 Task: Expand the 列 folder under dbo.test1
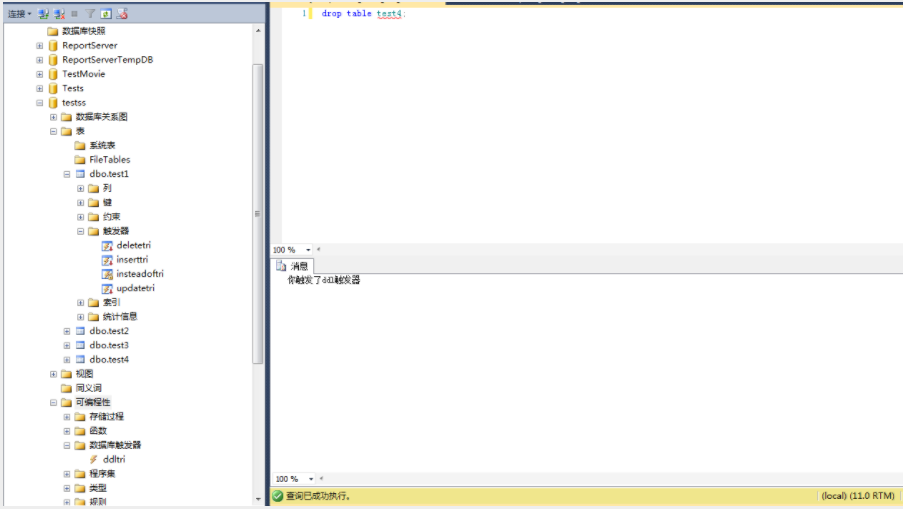coord(80,188)
